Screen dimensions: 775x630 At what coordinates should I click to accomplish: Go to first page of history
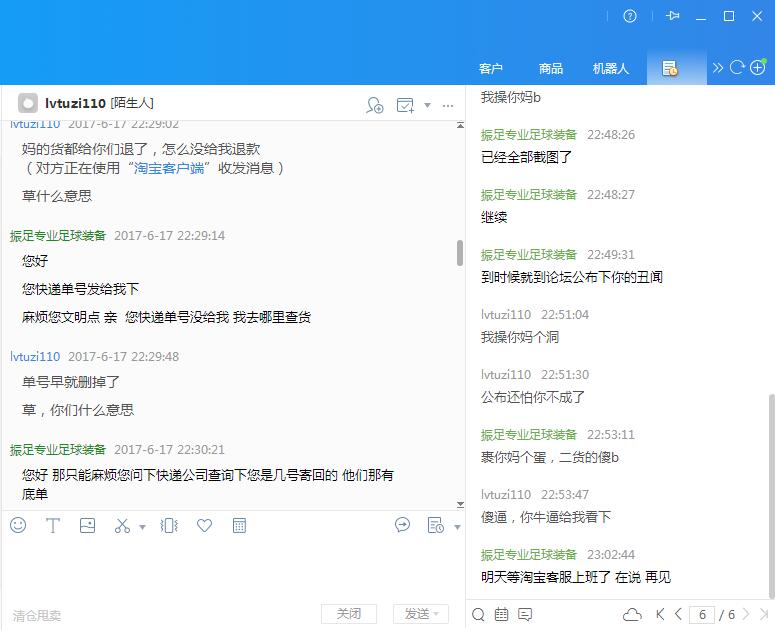pyautogui.click(x=660, y=614)
